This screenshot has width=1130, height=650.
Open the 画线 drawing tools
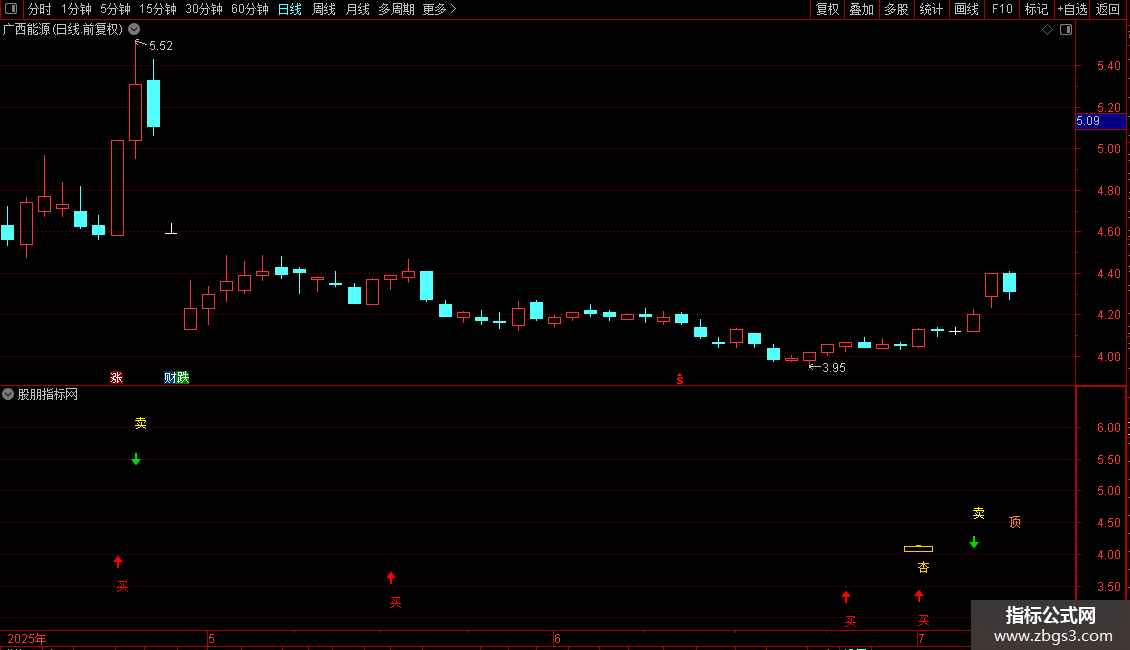[966, 9]
